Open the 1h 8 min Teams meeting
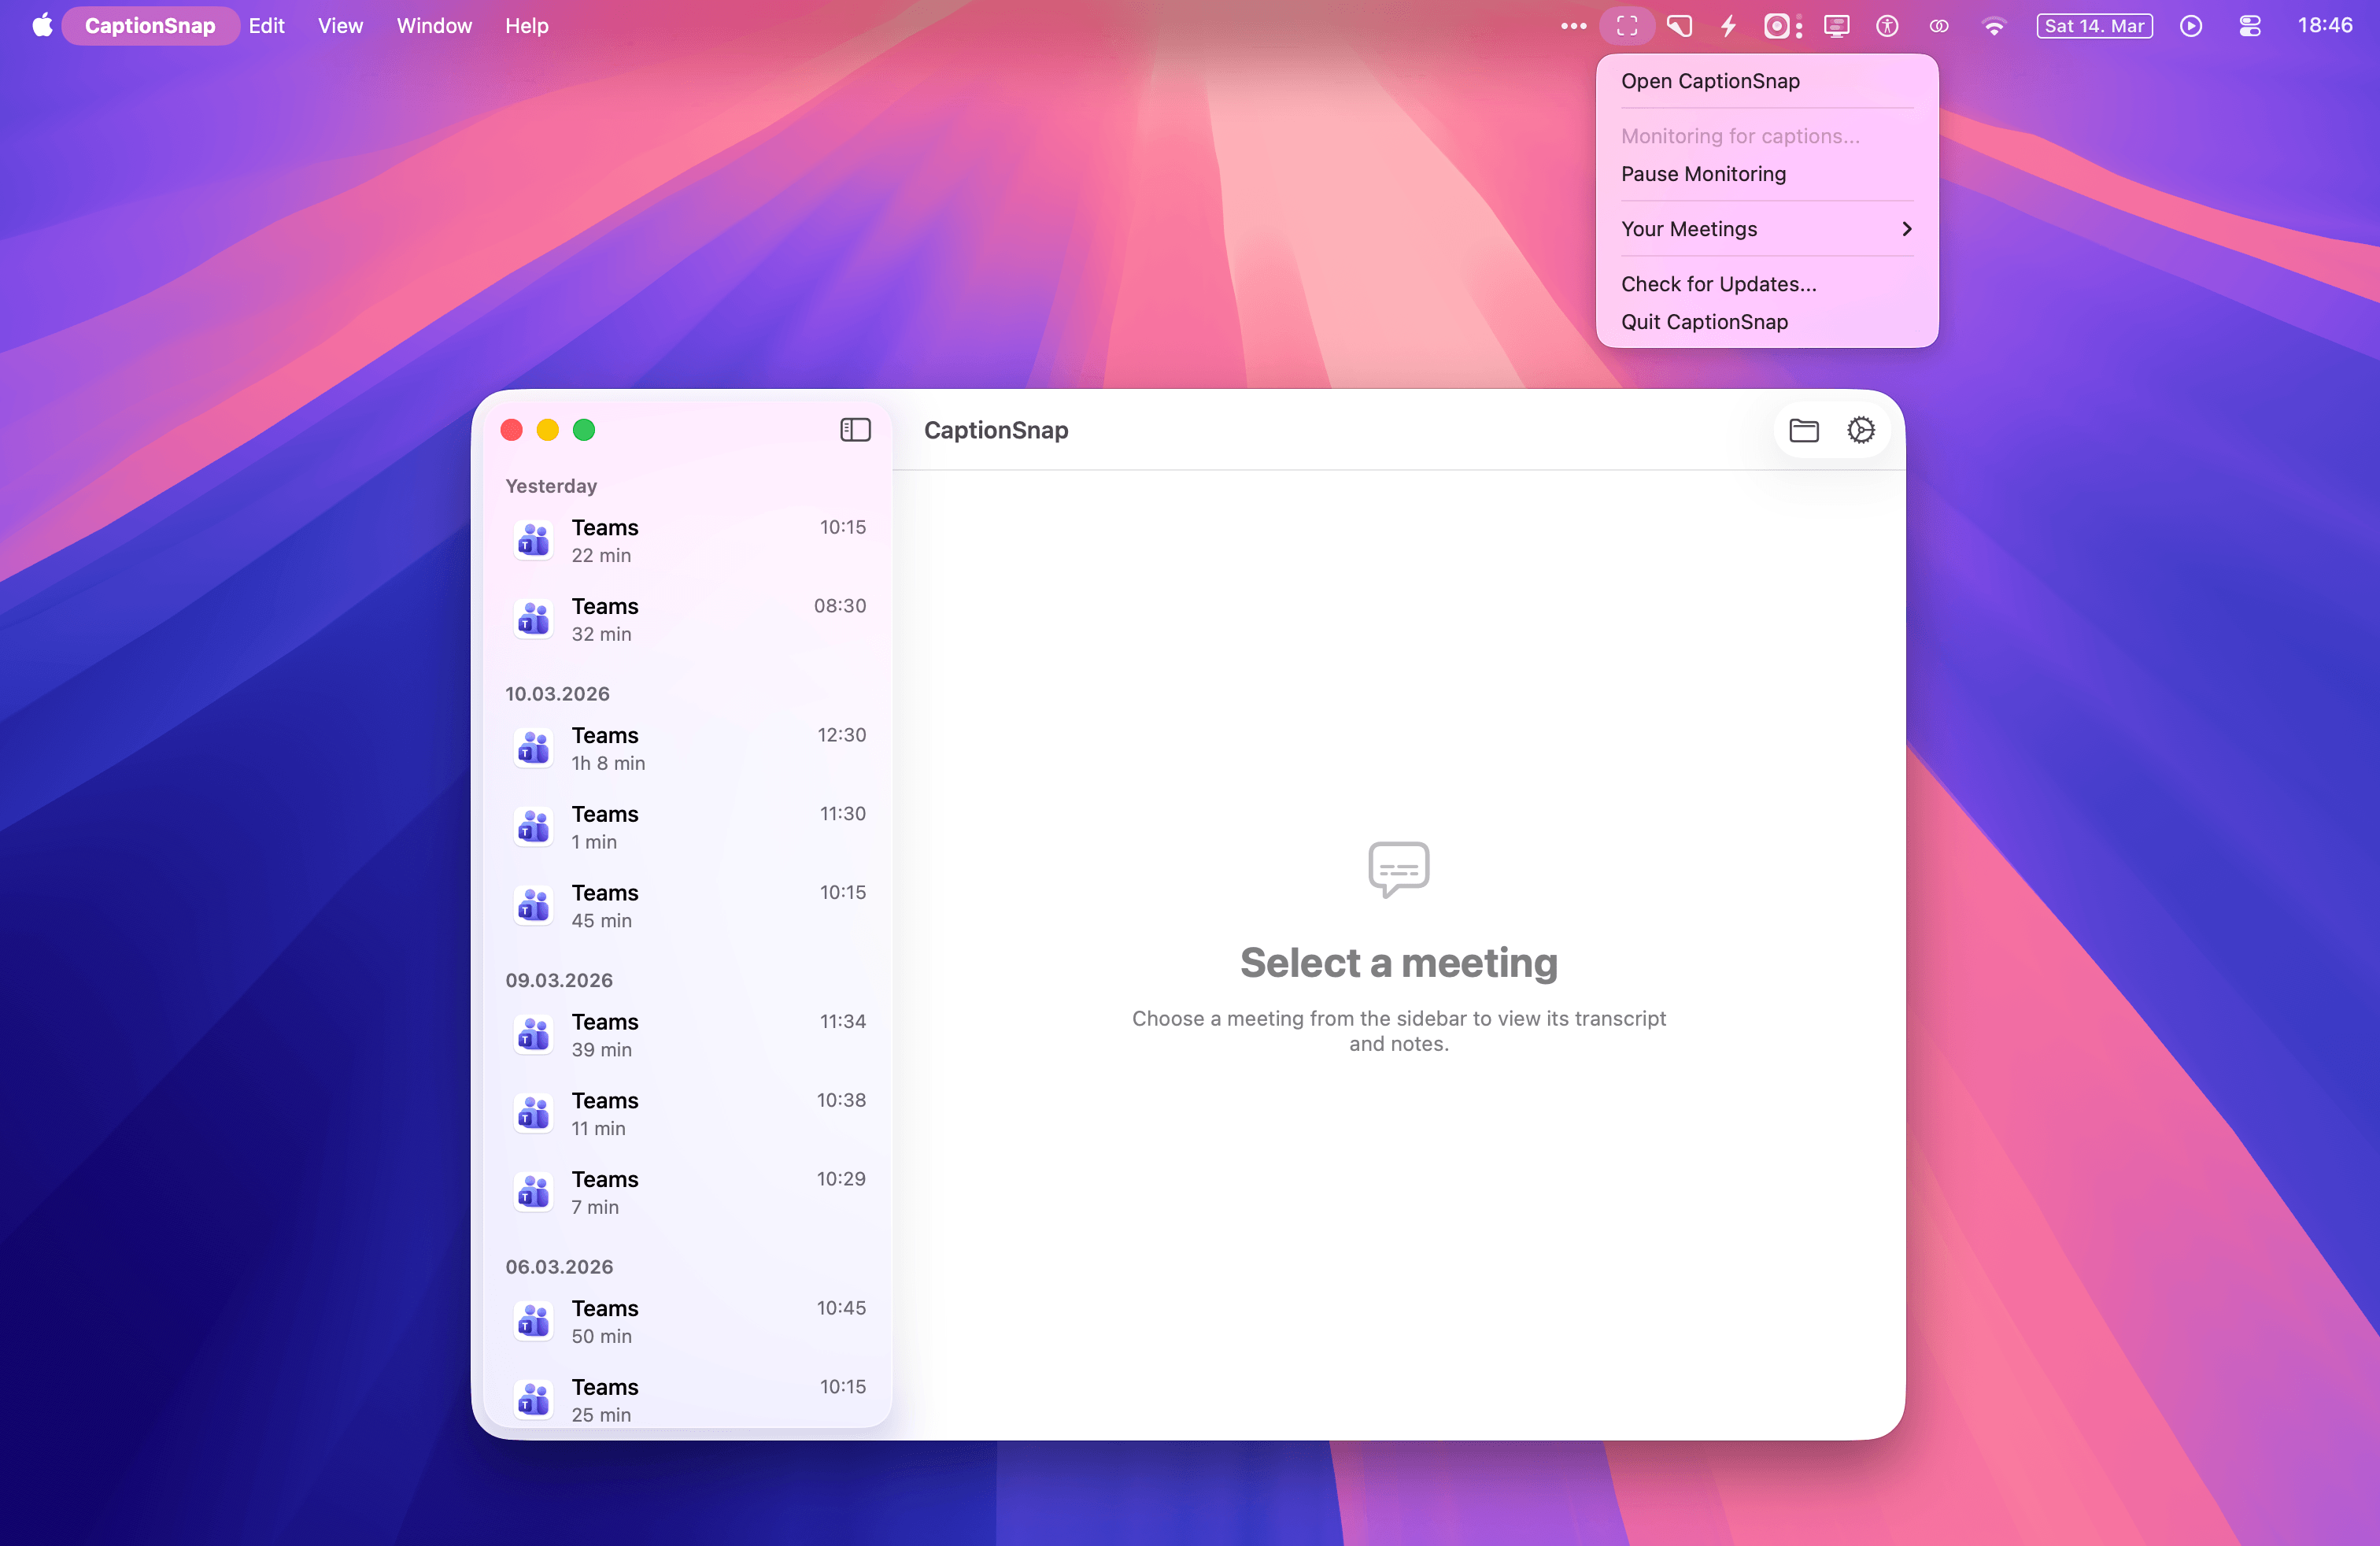The height and width of the screenshot is (1546, 2380). (x=688, y=748)
